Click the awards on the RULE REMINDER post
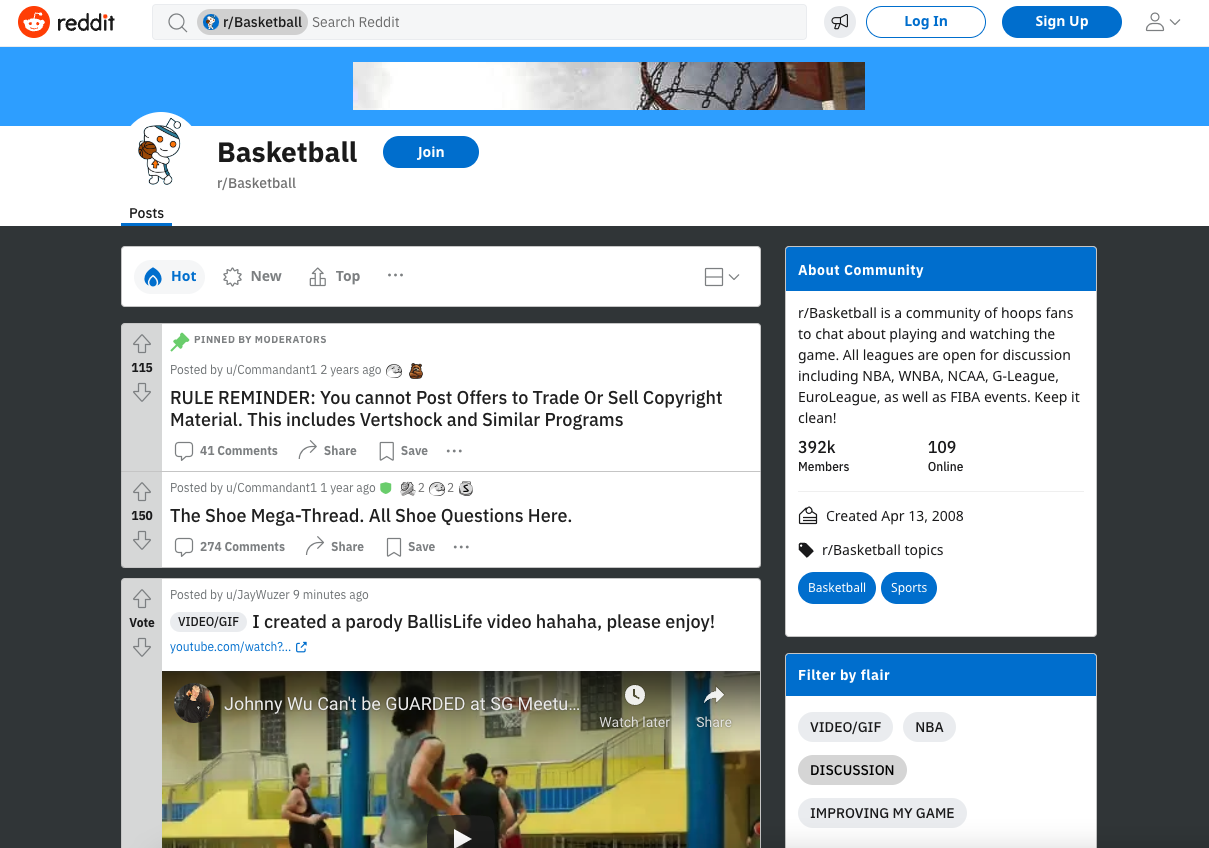 point(405,370)
